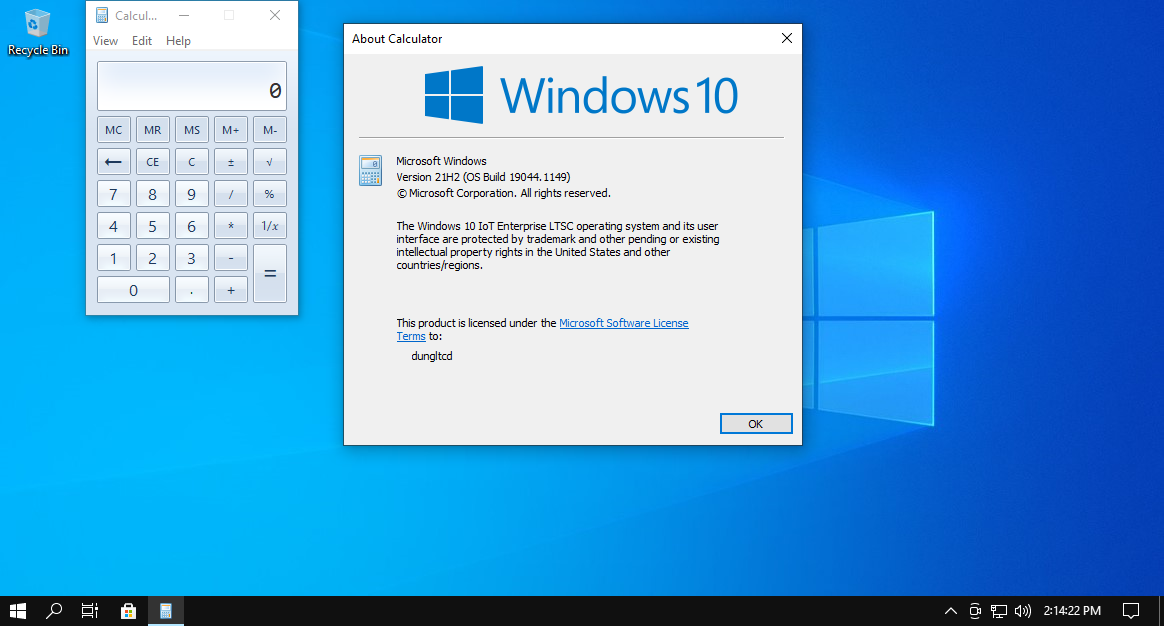Compute square root with √ key
The image size is (1164, 626).
coord(269,162)
